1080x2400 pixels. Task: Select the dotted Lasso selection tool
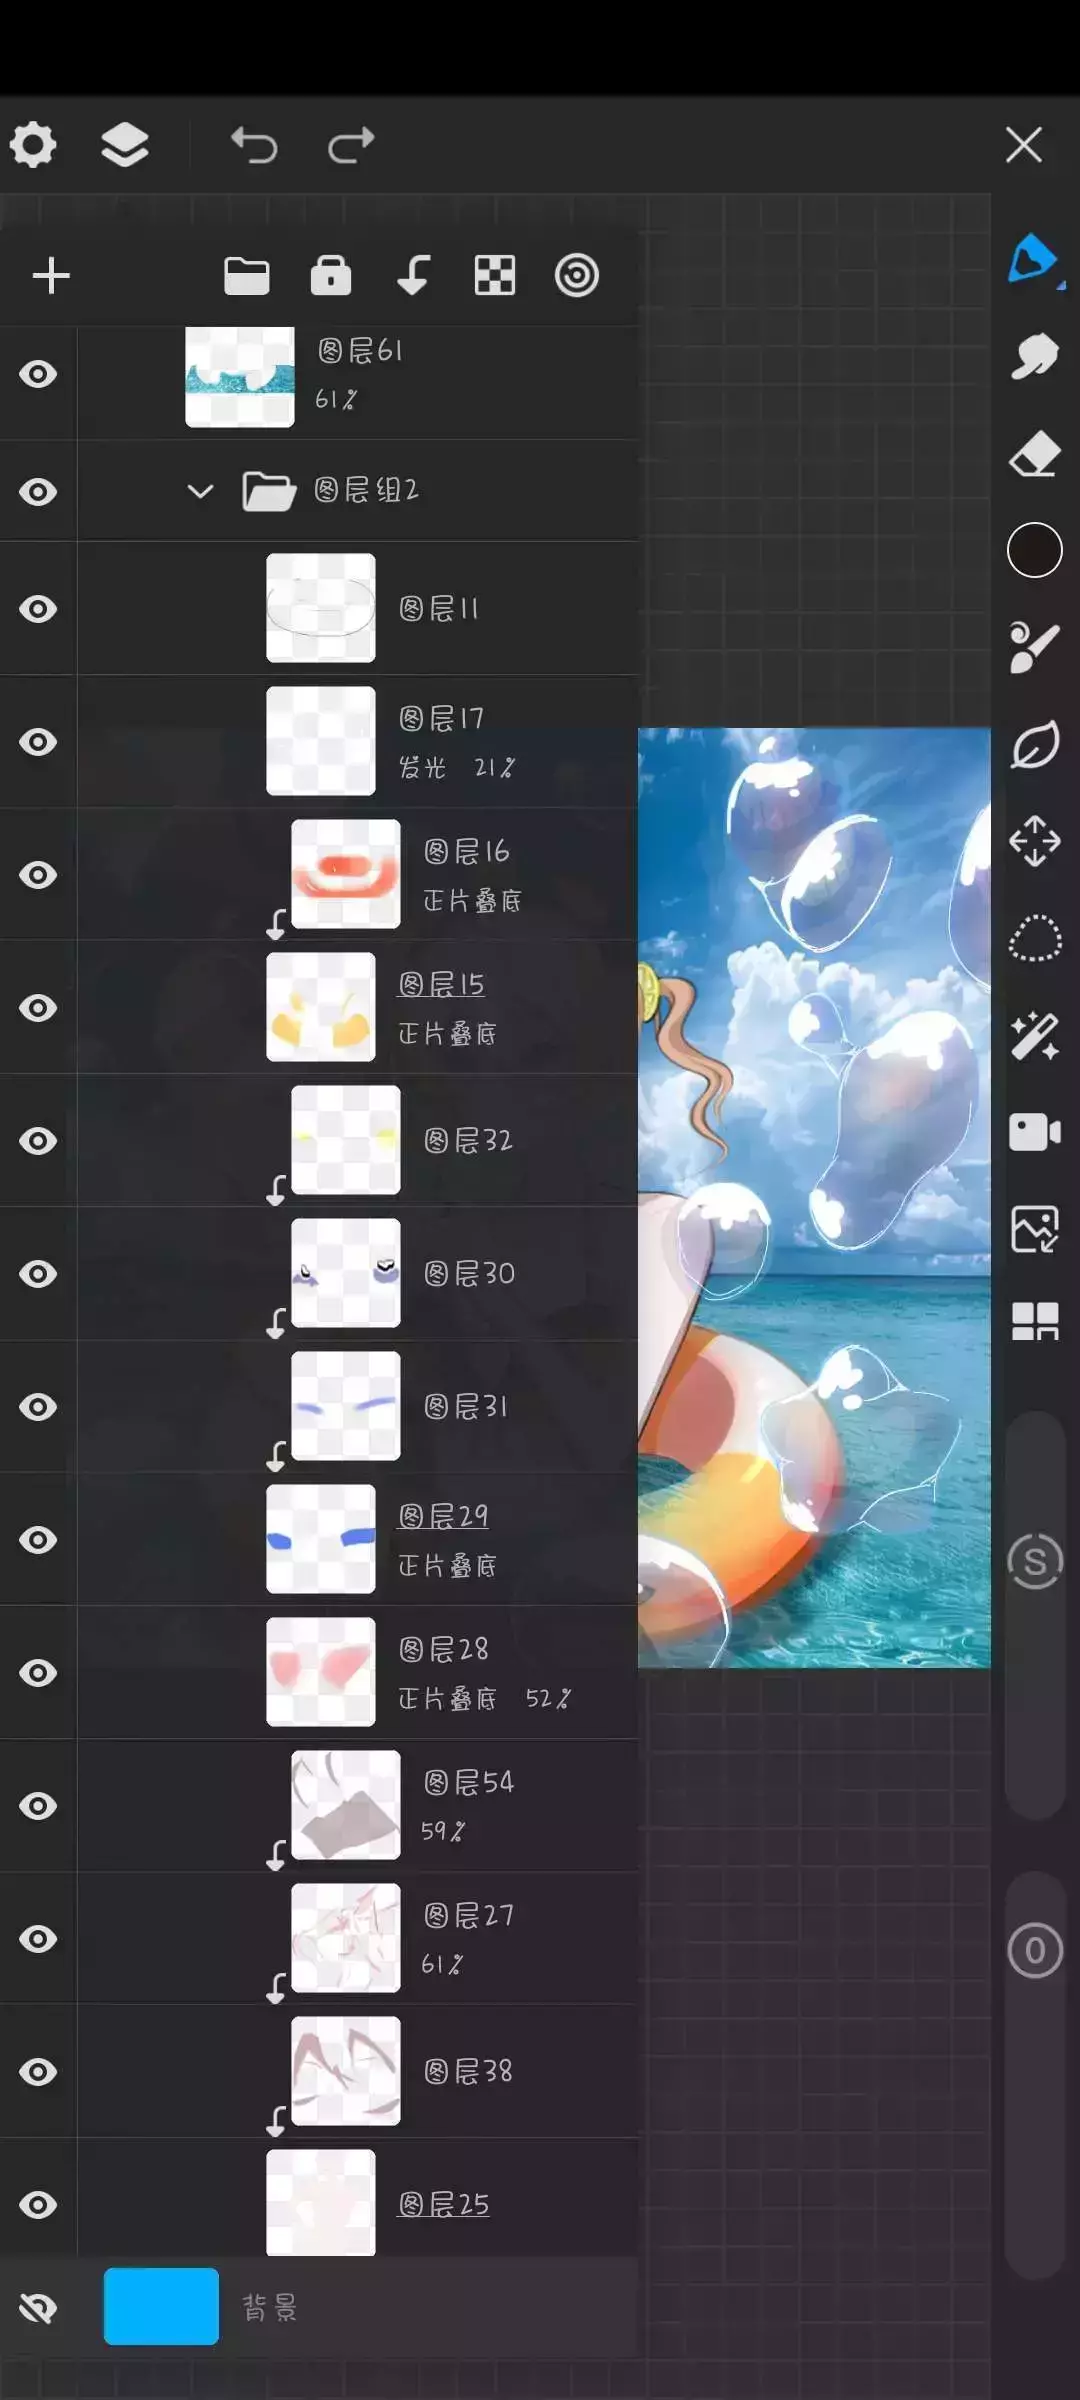(x=1034, y=938)
